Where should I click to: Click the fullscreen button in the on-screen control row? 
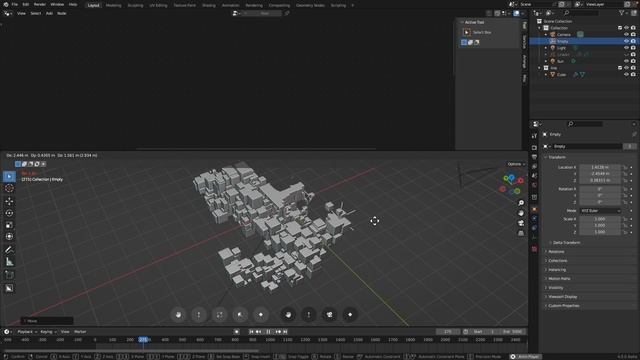coord(220,315)
